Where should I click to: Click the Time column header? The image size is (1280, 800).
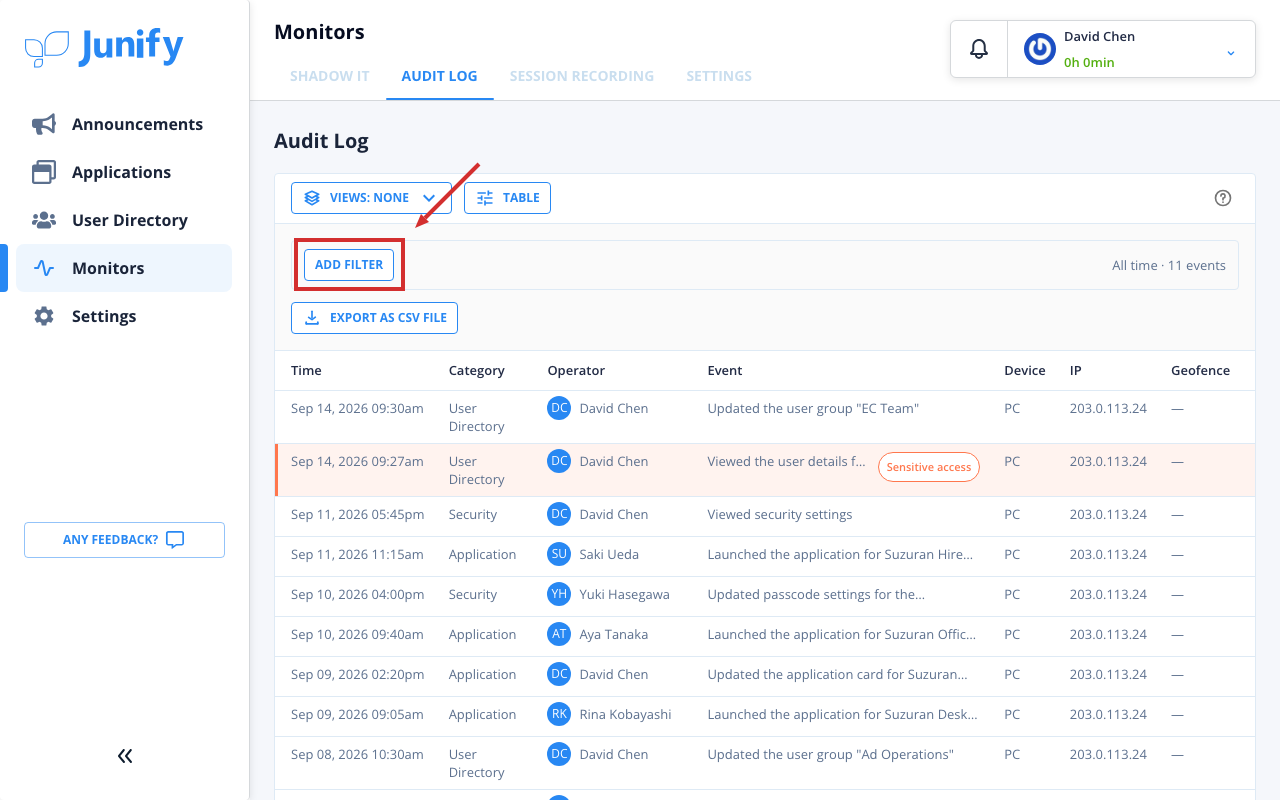306,371
